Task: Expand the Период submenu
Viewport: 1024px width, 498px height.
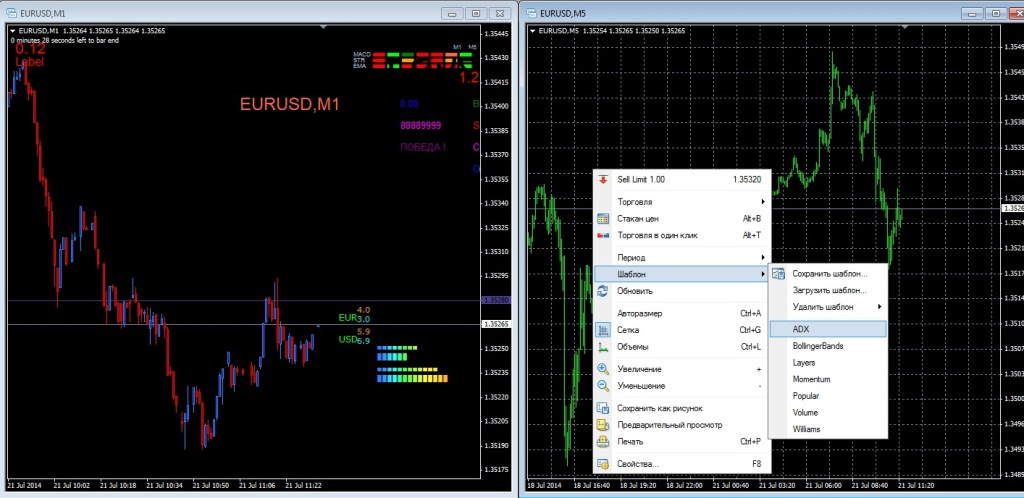Action: (682, 257)
